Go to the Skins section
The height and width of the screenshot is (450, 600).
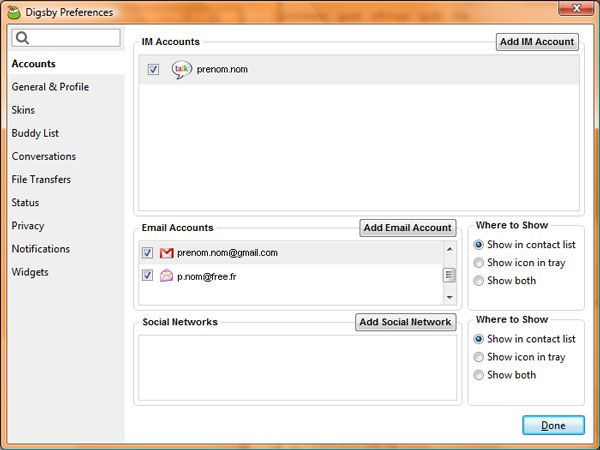pos(23,110)
